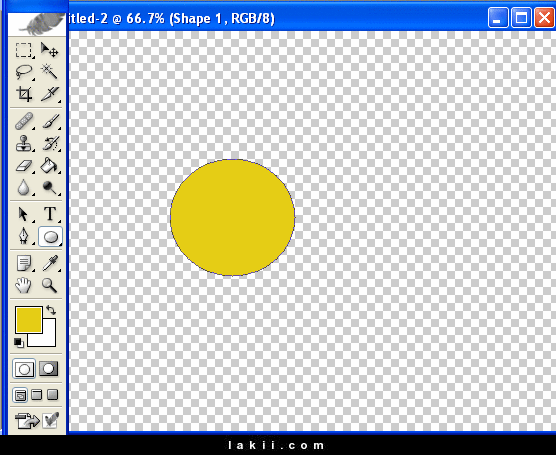The image size is (556, 455).
Task: Activate the Crop tool
Action: point(24,94)
